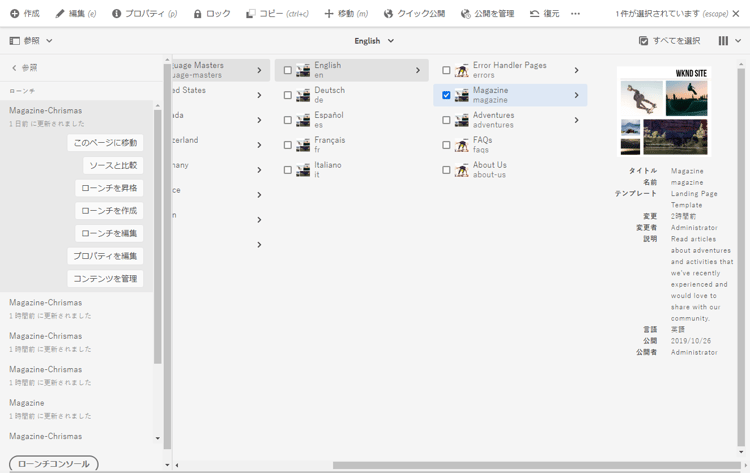Screen dimensions: 750x473
Task: Click the Create (作成) plus icon
Action: click(15, 14)
